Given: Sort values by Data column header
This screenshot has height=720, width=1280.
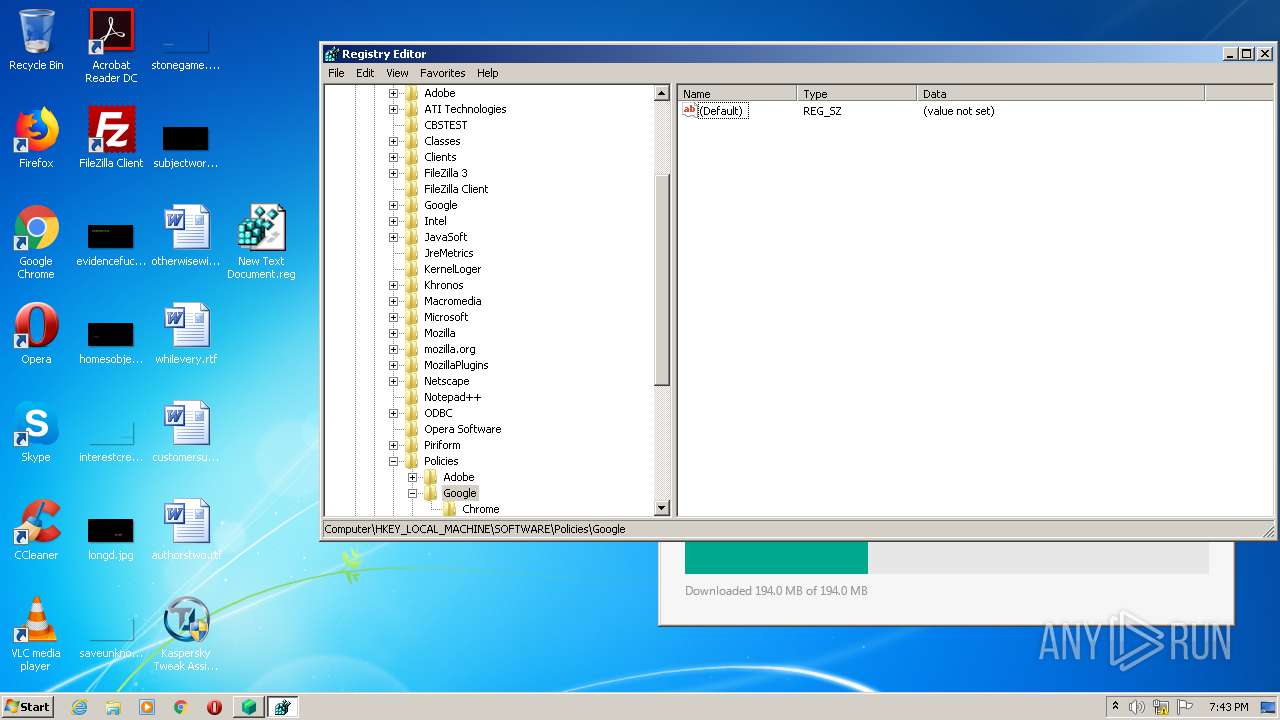Looking at the screenshot, I should pos(1061,93).
